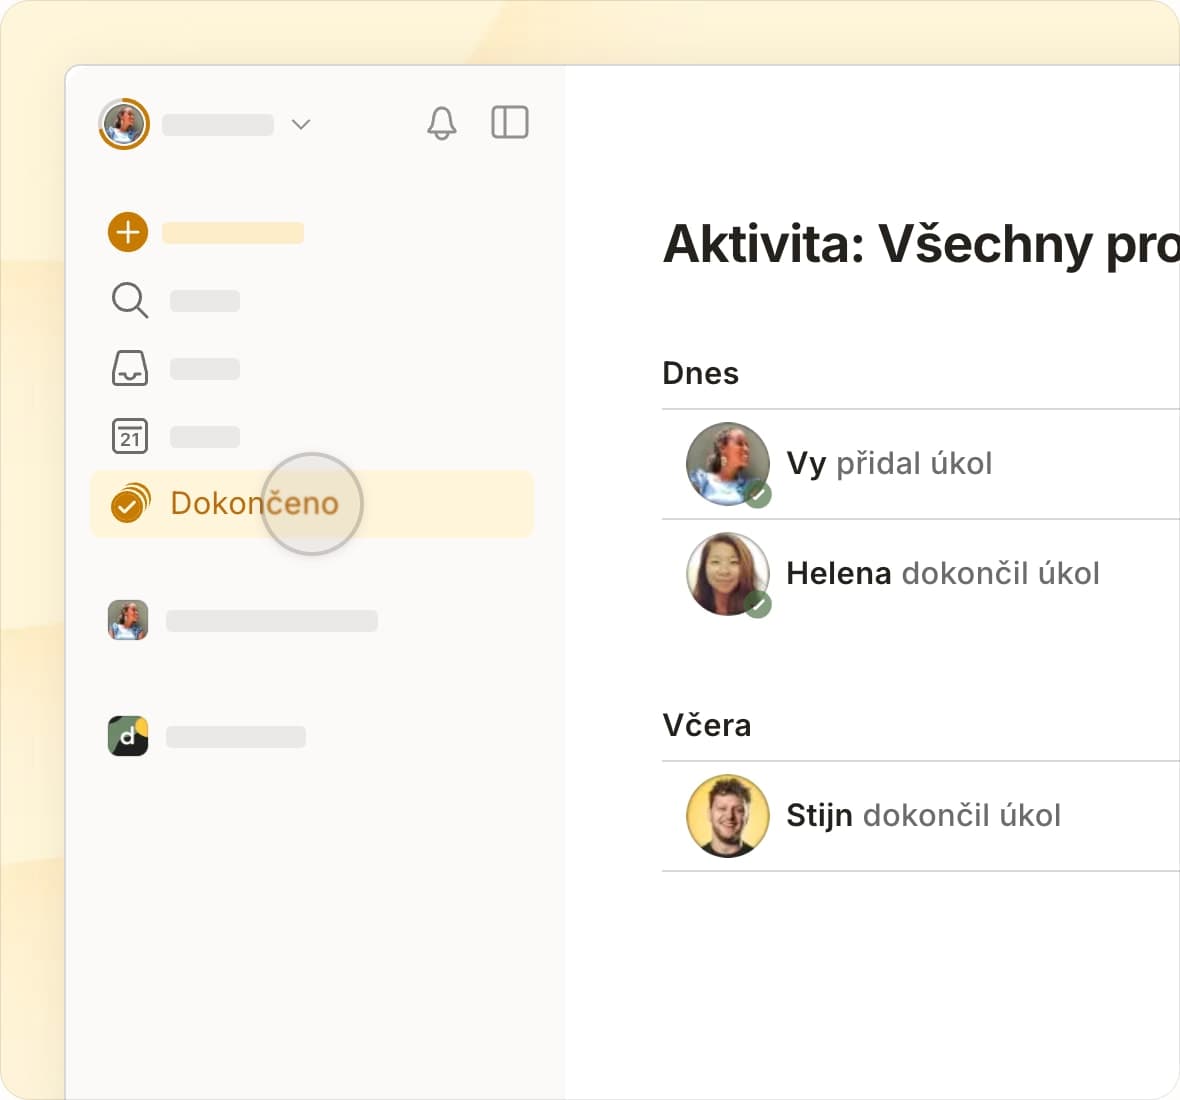The height and width of the screenshot is (1100, 1180).
Task: Toggle the sidebar panel icon
Action: 509,122
